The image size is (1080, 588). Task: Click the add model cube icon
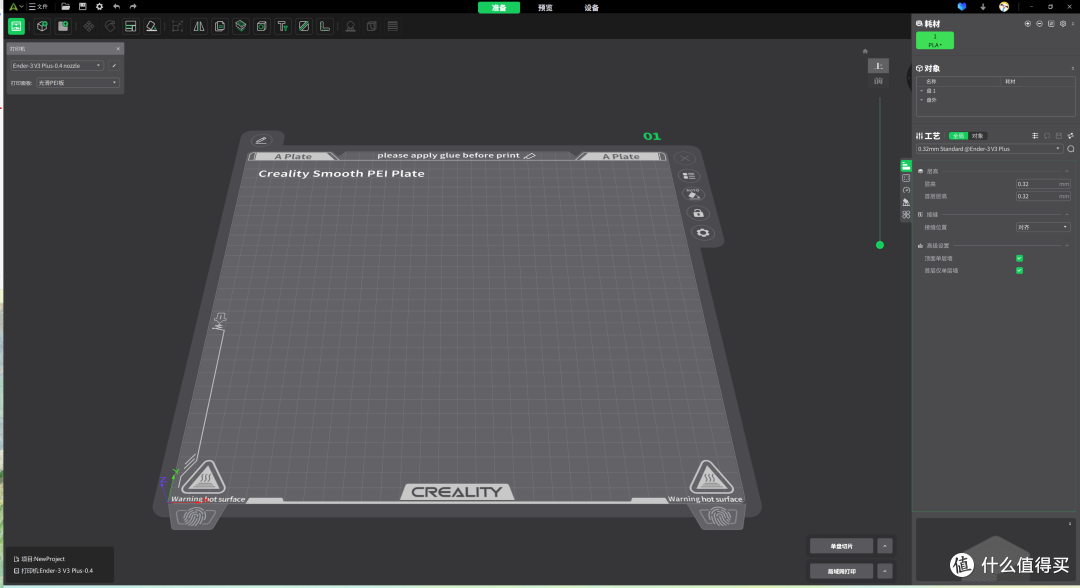tap(42, 26)
